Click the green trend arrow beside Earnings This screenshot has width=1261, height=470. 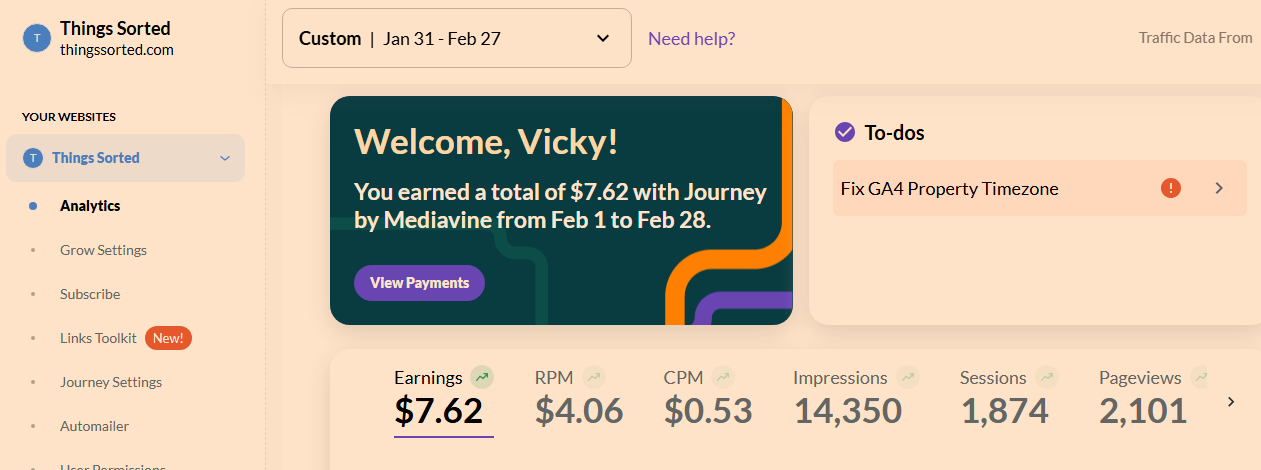(x=483, y=378)
